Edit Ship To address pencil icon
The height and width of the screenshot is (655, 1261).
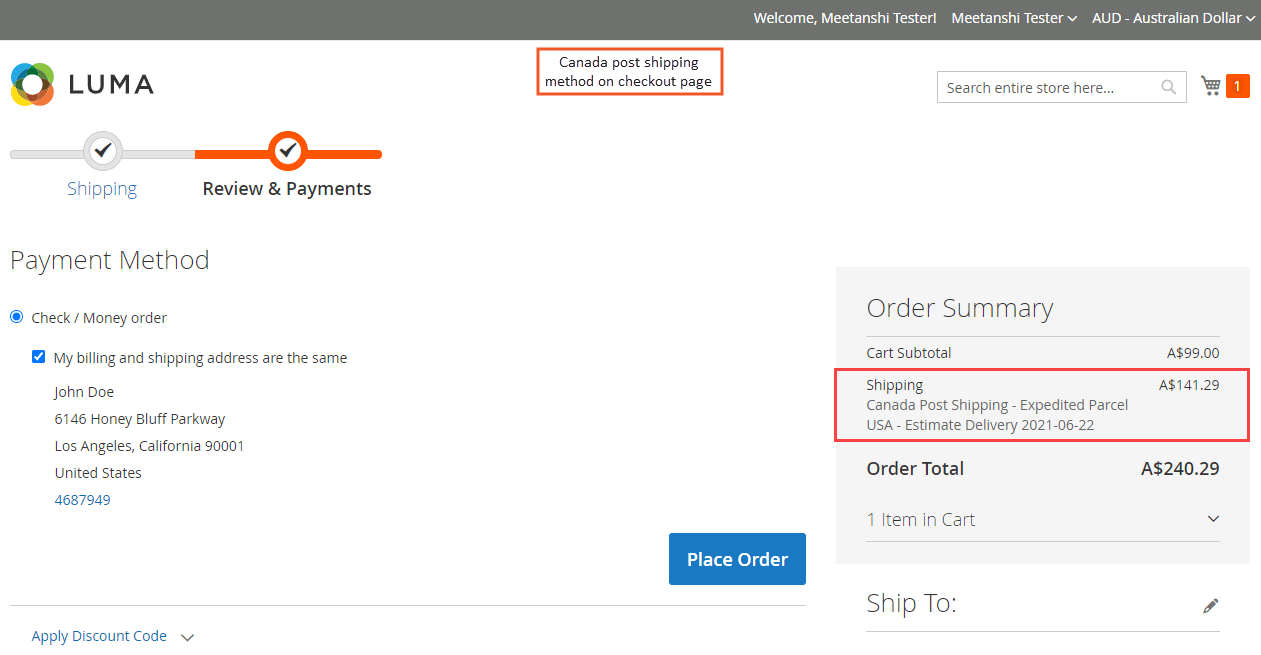1211,605
